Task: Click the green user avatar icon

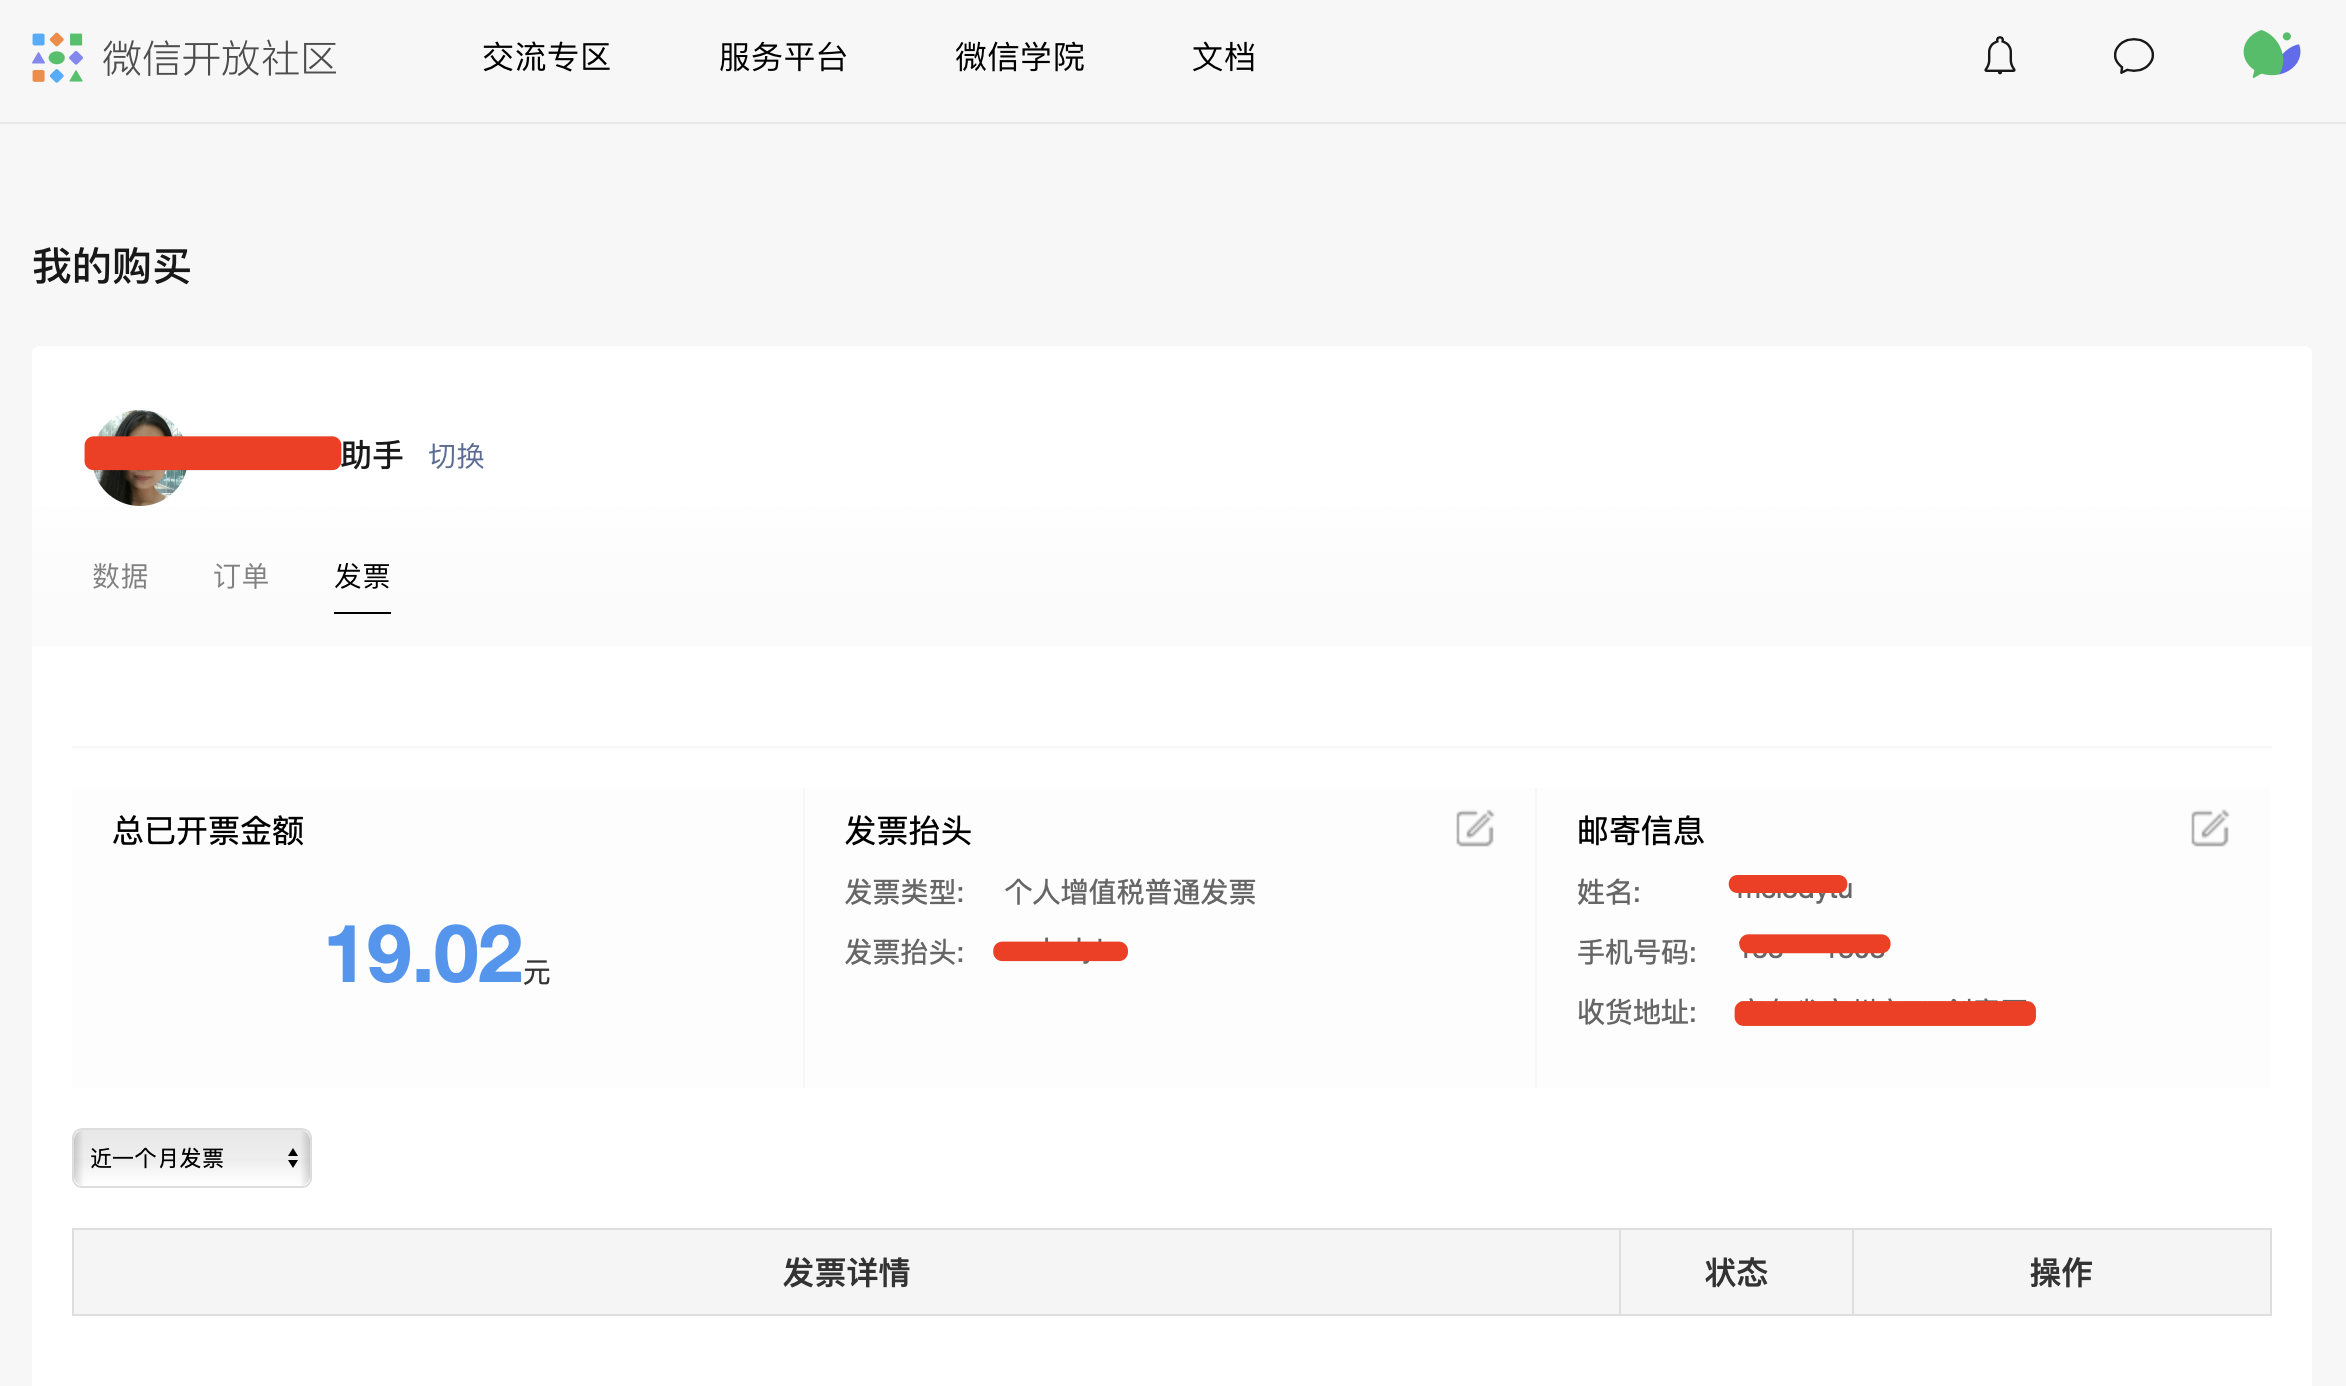Action: click(x=2271, y=55)
